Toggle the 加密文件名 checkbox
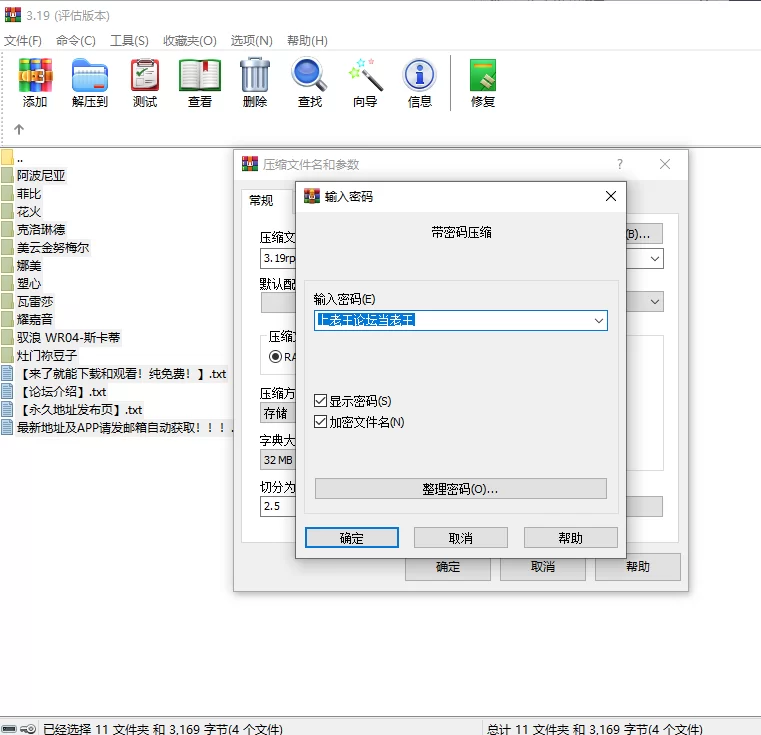 (321, 422)
